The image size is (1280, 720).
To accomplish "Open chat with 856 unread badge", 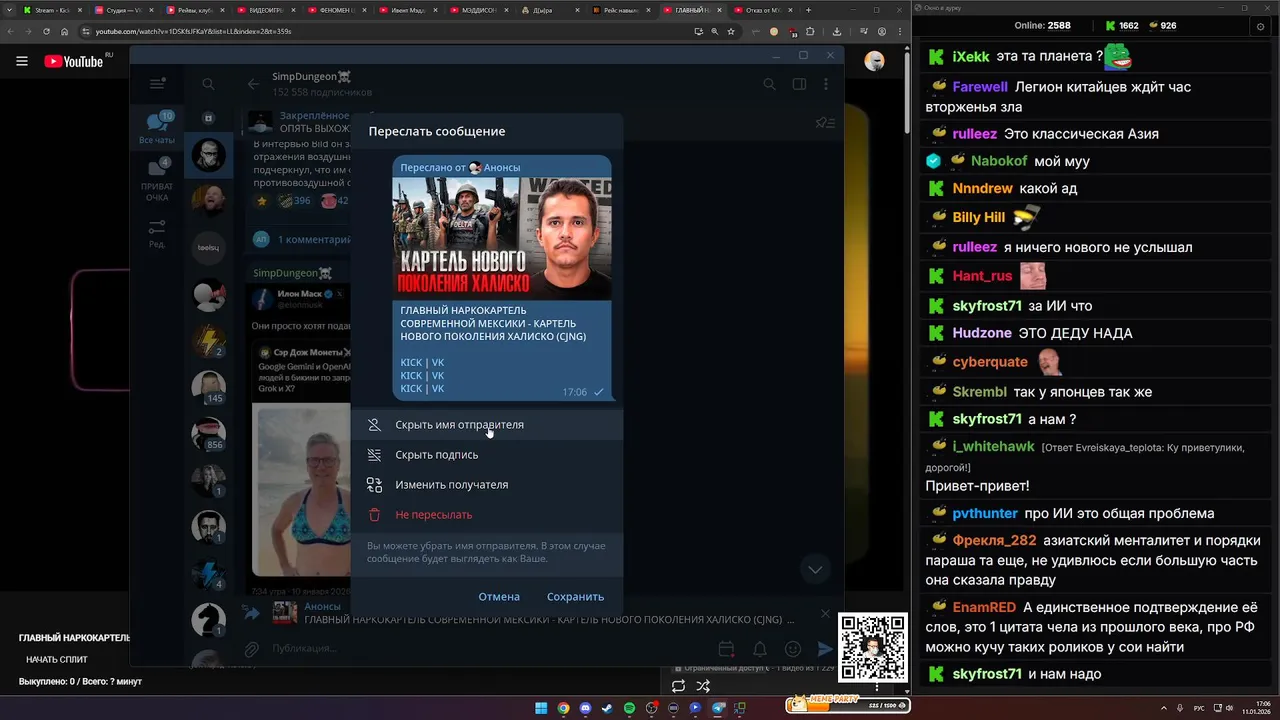I will [208, 433].
